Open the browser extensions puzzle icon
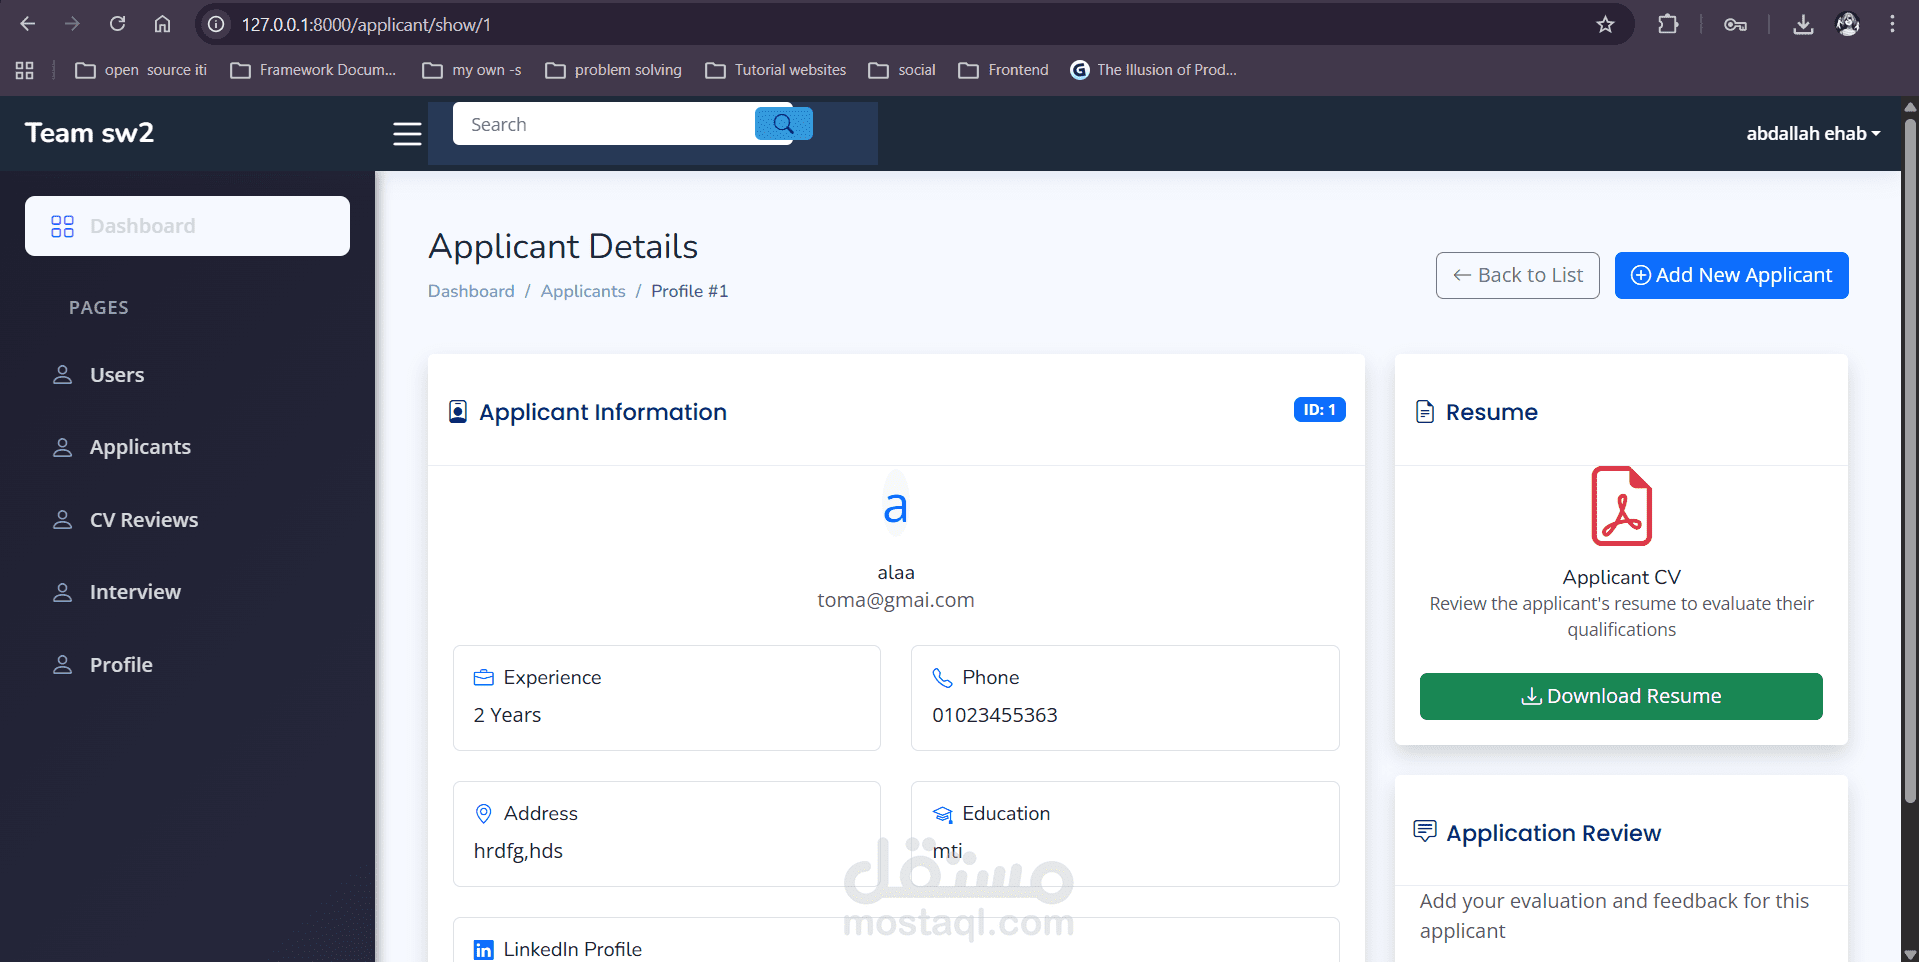Viewport: 1919px width, 962px height. [1668, 24]
